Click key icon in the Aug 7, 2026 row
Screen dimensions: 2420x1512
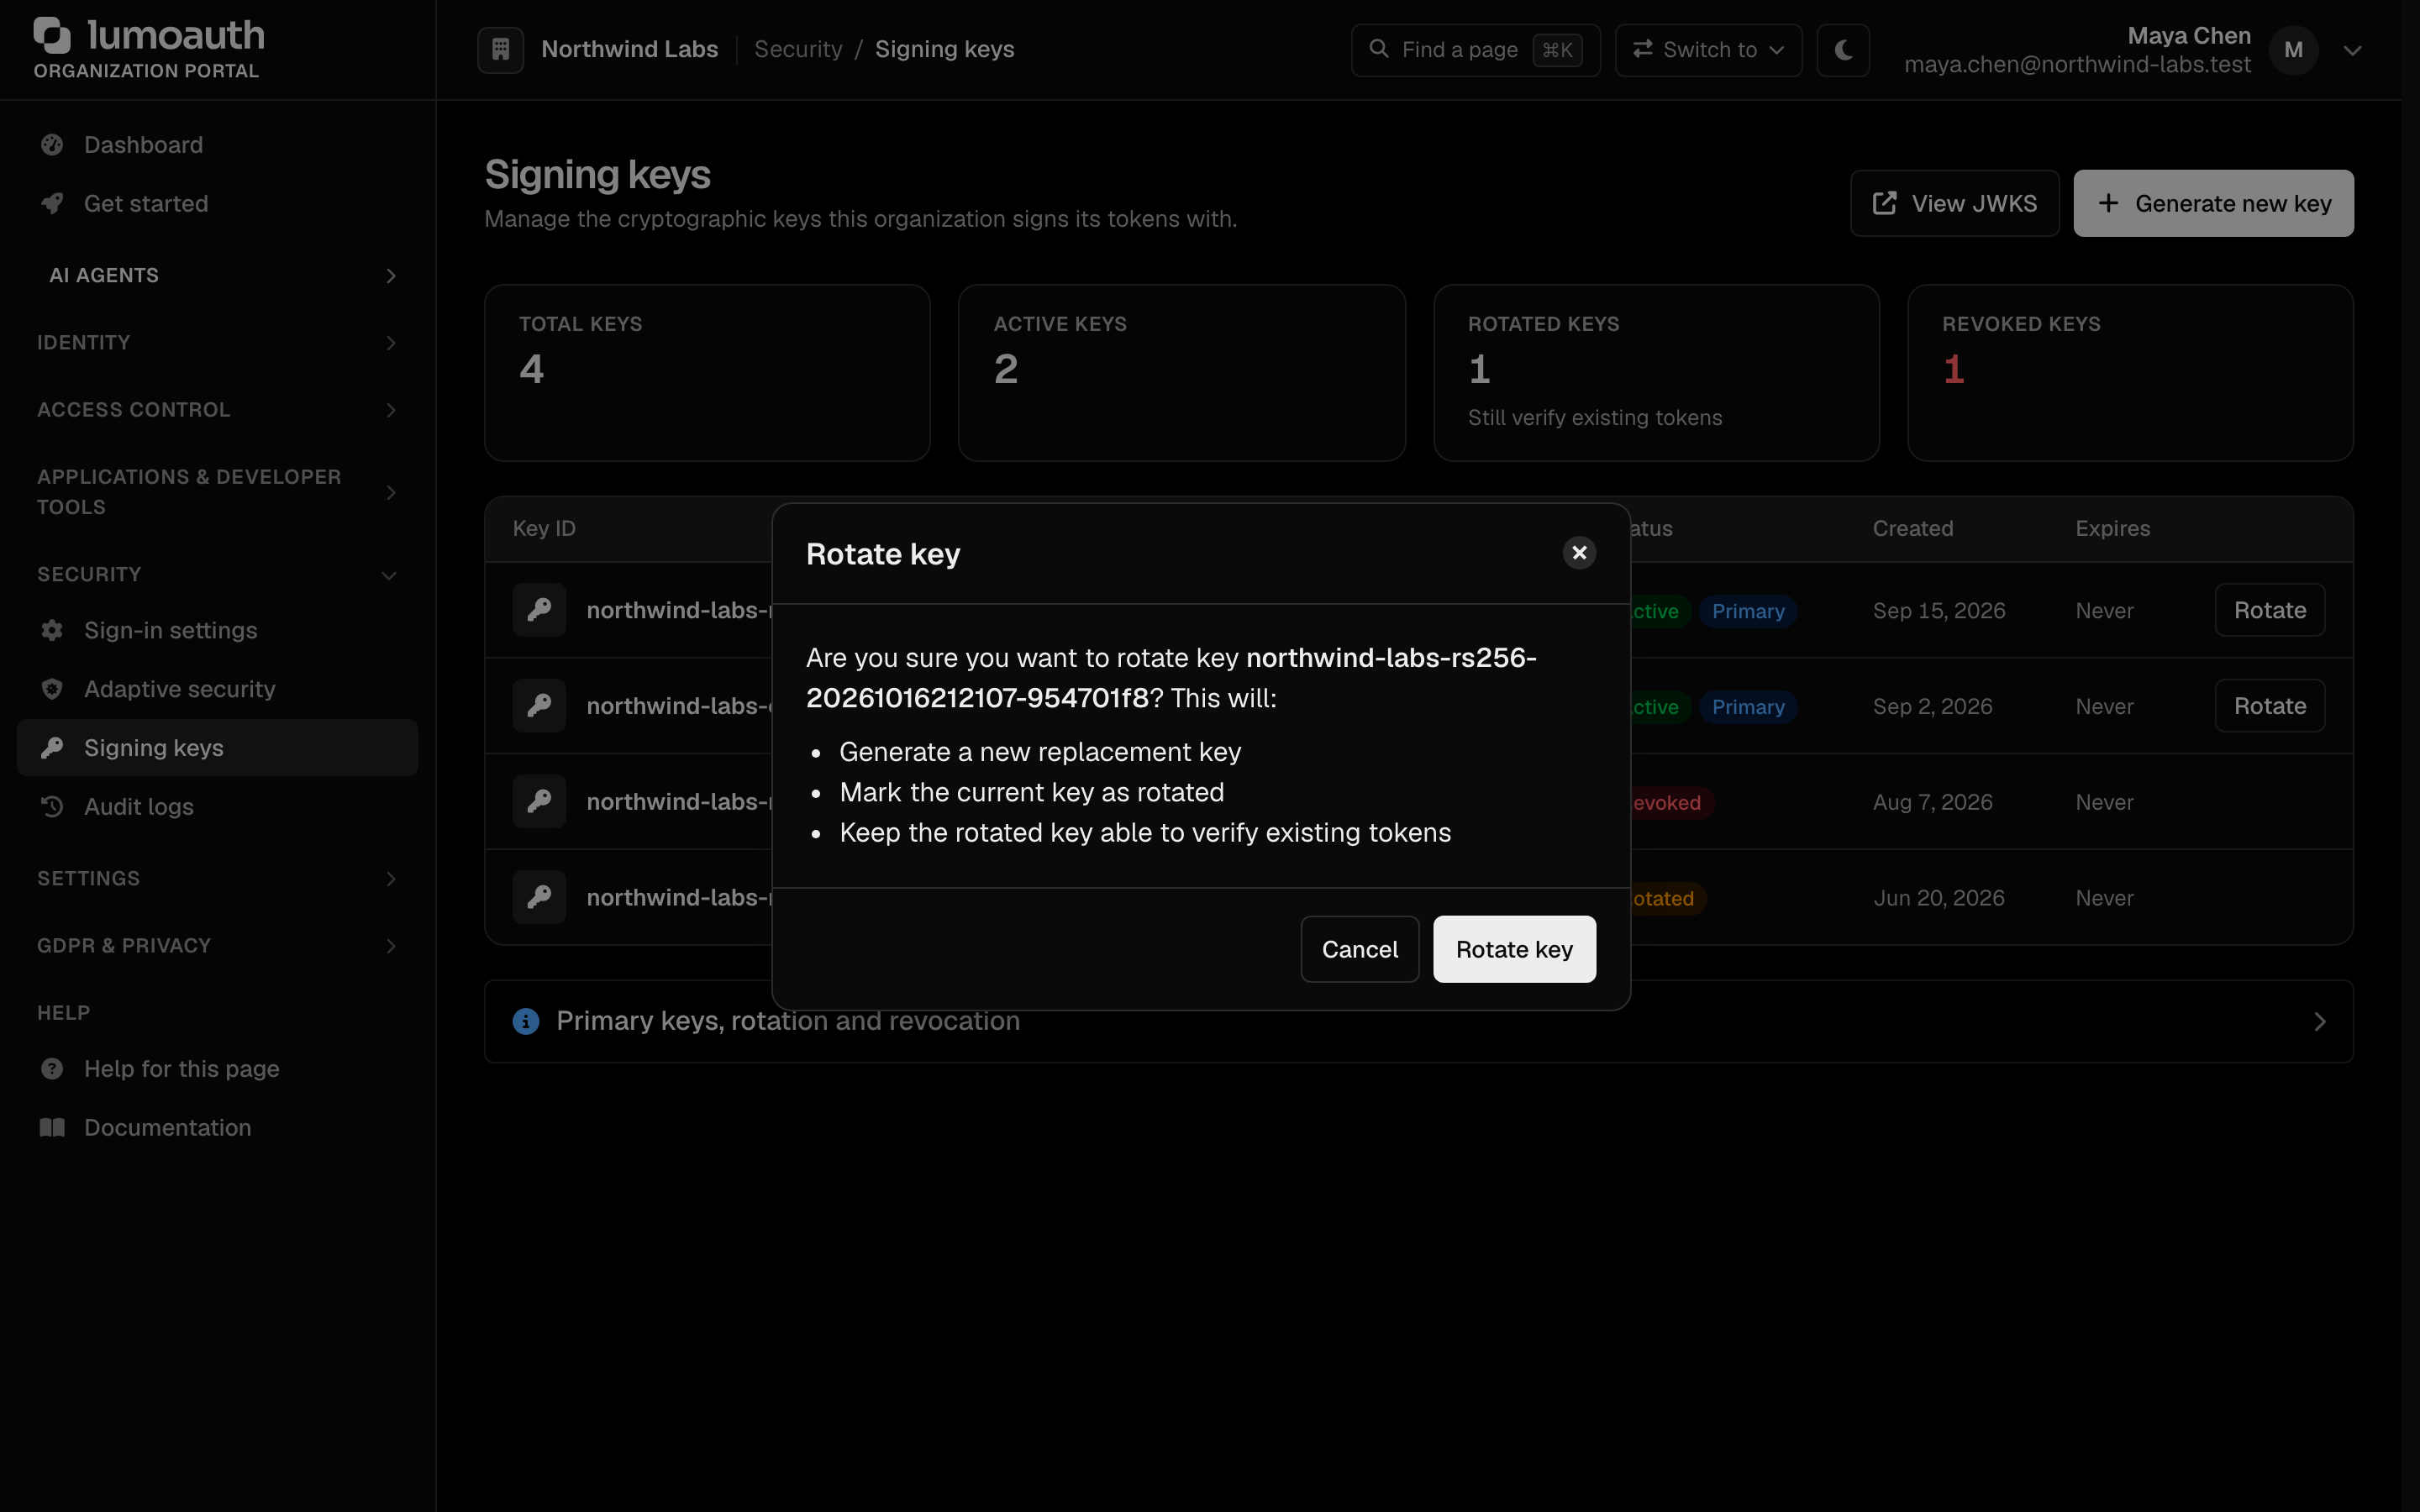pyautogui.click(x=539, y=802)
